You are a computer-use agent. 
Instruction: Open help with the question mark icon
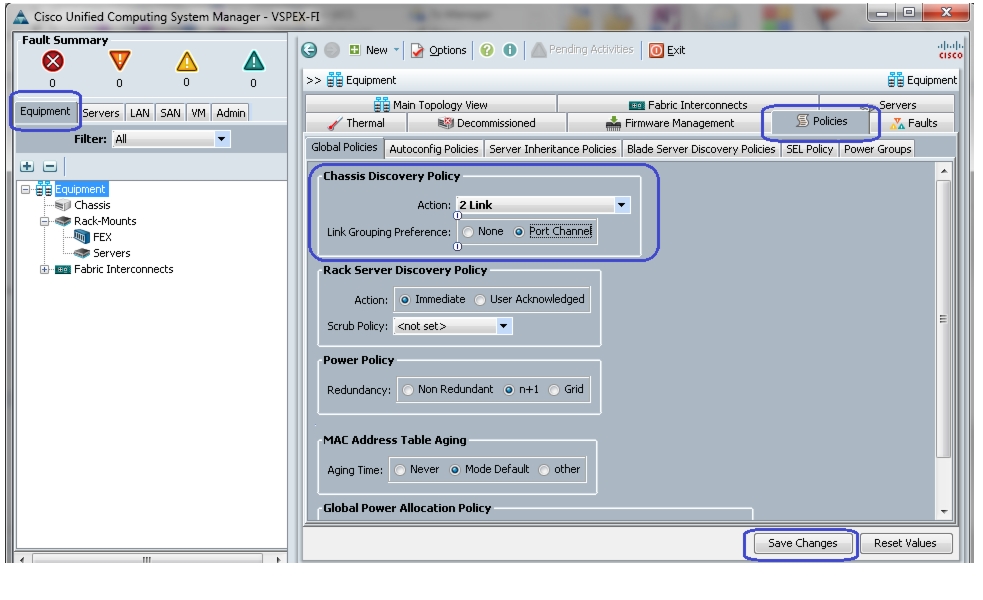pos(487,50)
